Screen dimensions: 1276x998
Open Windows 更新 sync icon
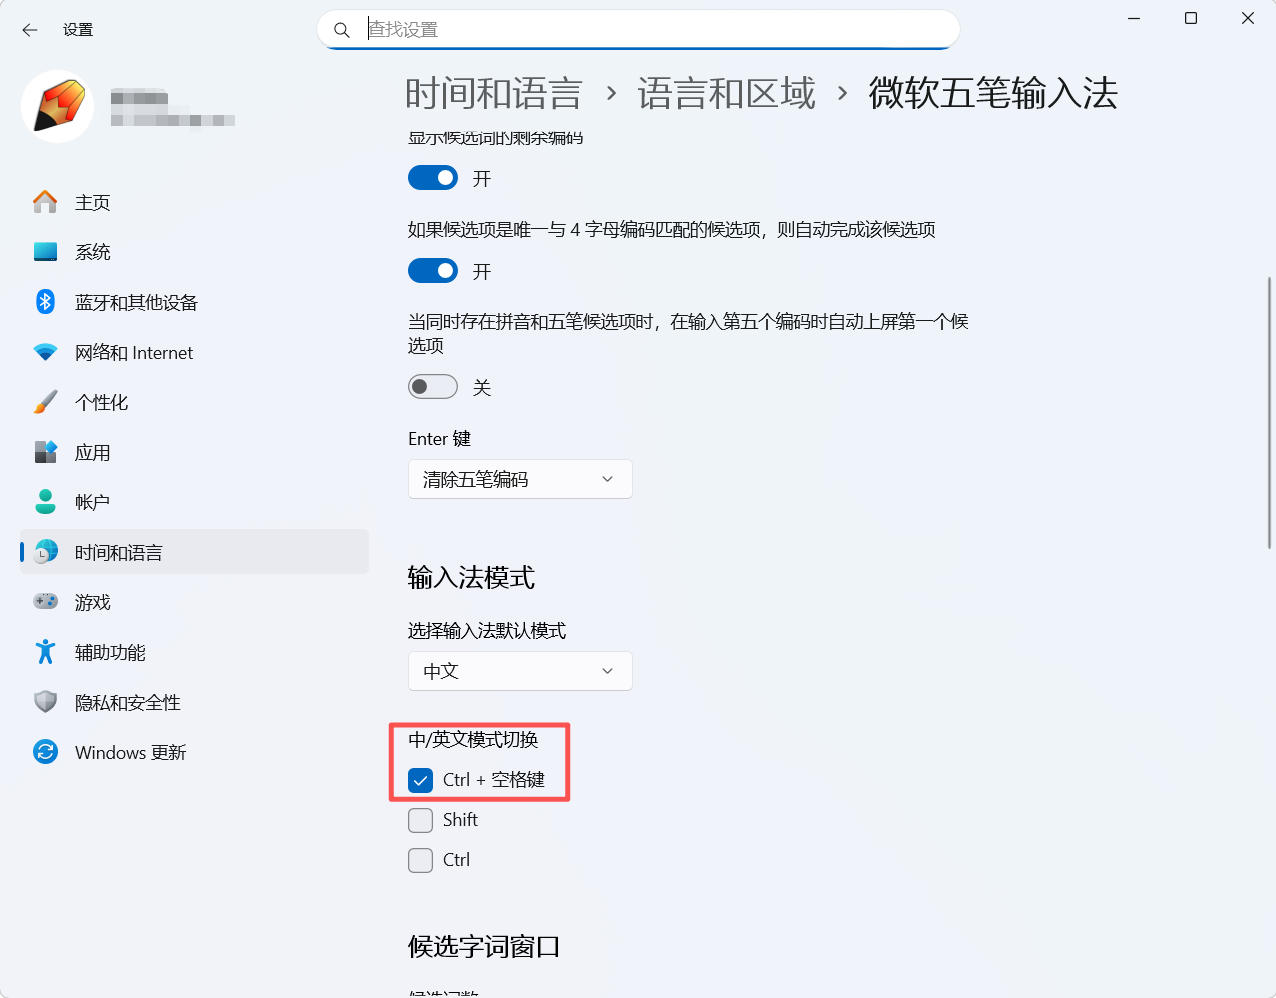45,752
